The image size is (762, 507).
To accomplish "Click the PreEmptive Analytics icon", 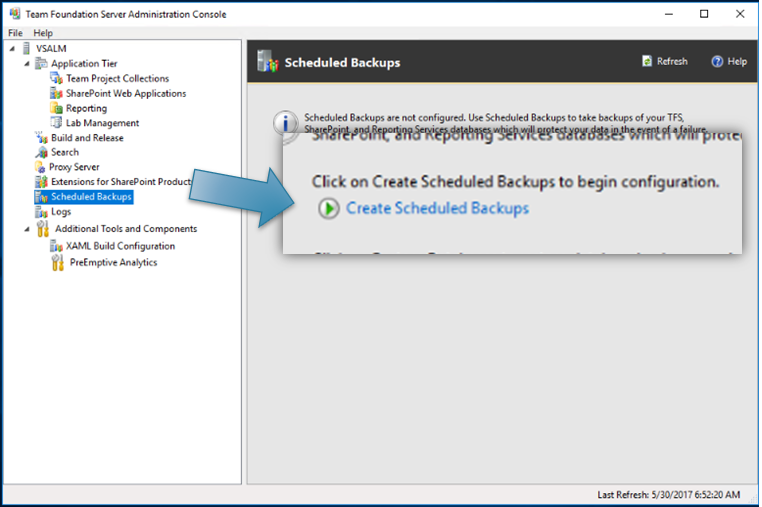I will [57, 262].
